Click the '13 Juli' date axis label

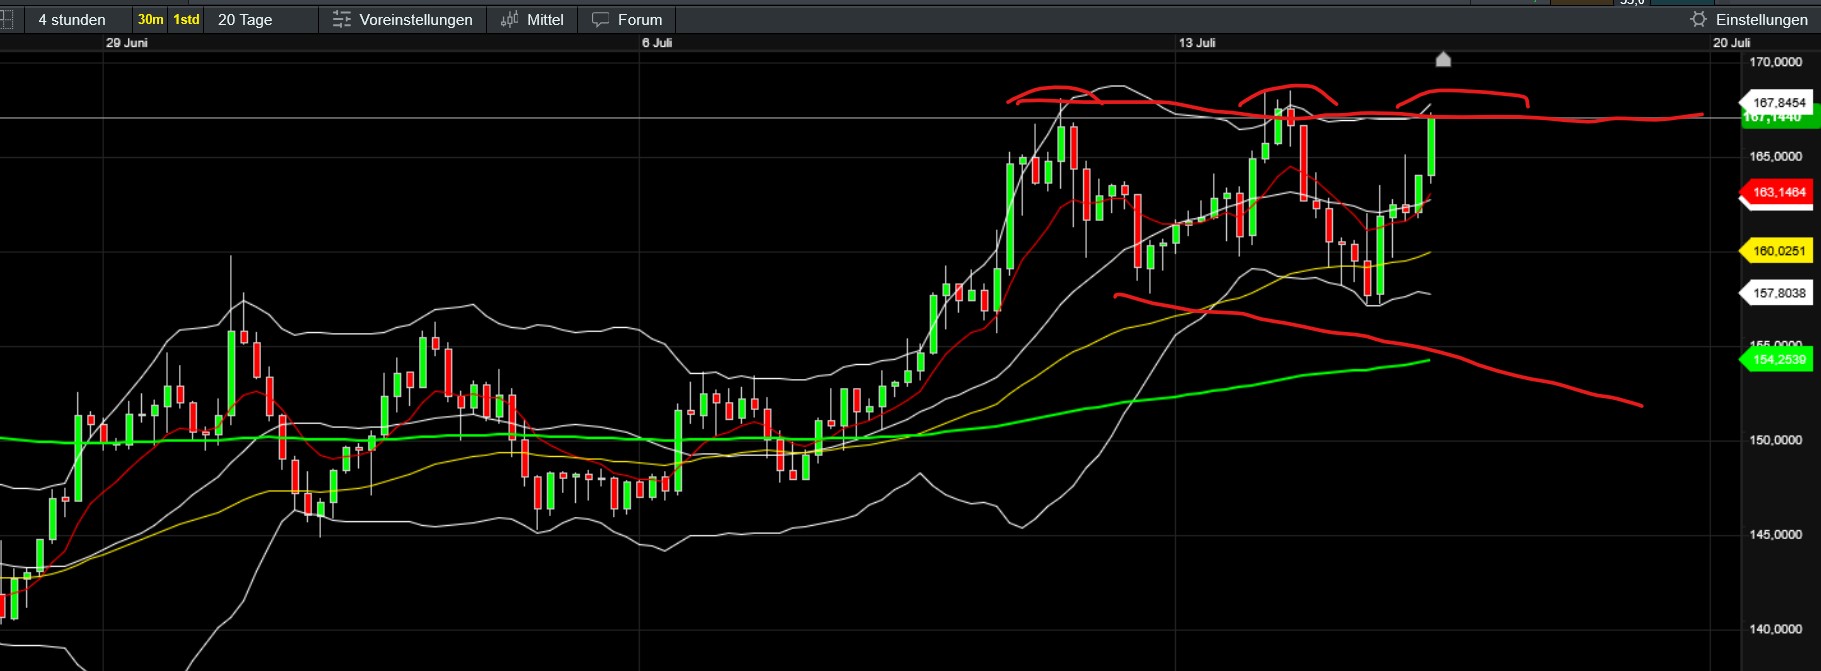(1197, 43)
